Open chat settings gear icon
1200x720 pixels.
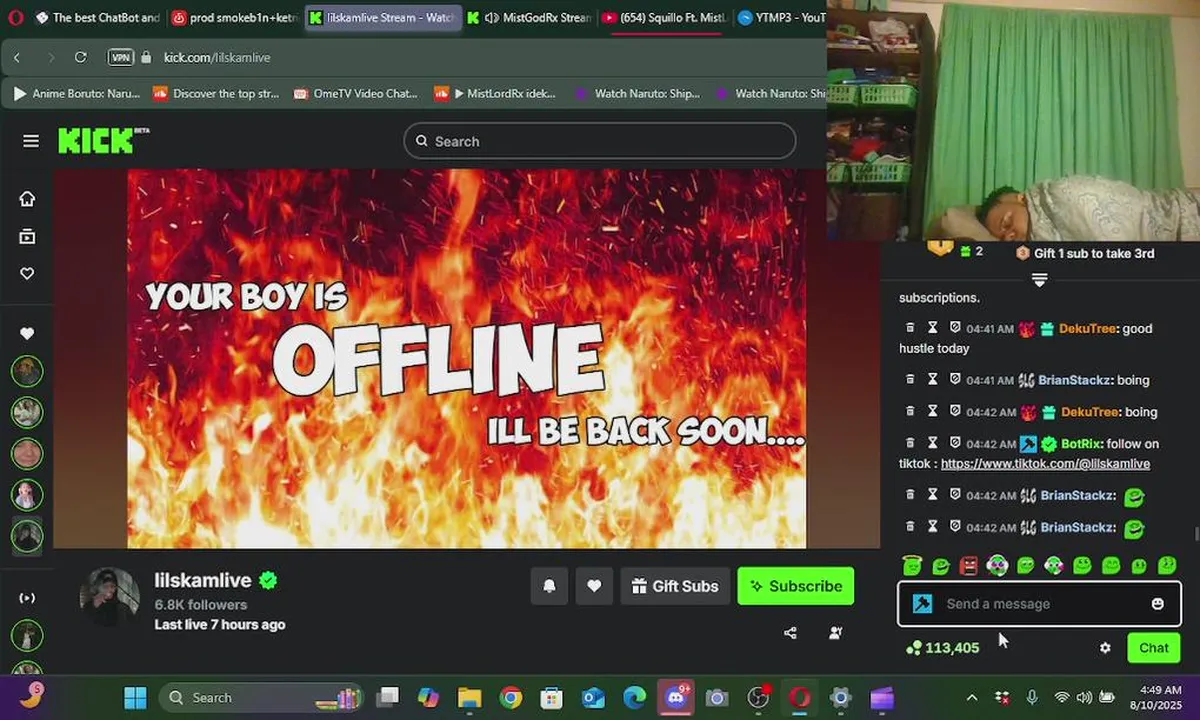pos(1105,648)
